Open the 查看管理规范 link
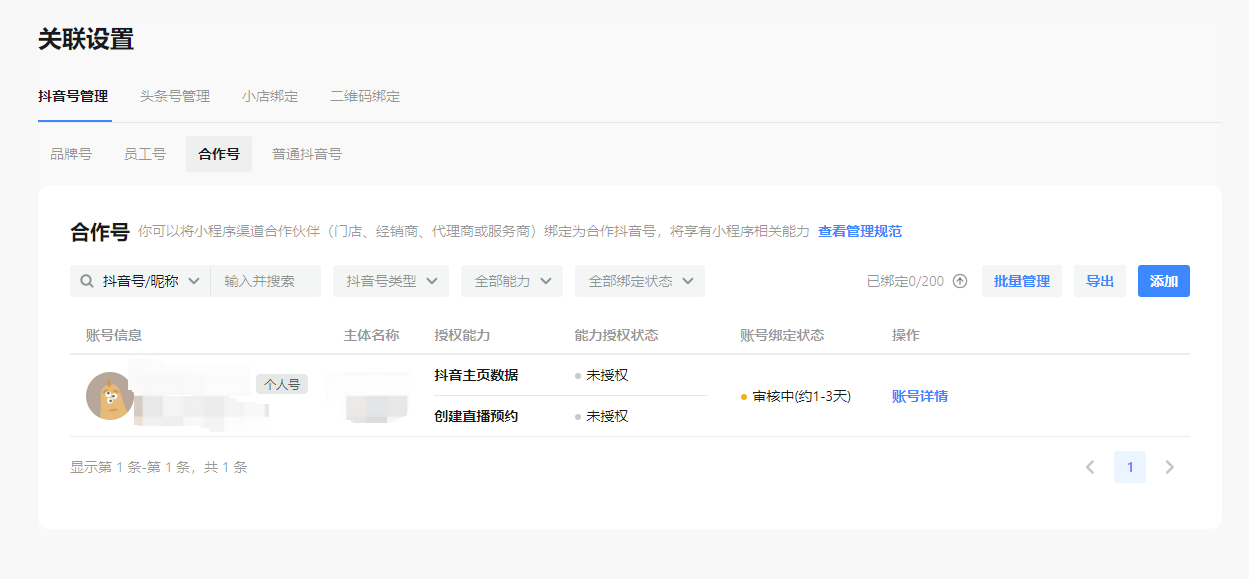Image resolution: width=1249 pixels, height=579 pixels. pyautogui.click(x=860, y=231)
